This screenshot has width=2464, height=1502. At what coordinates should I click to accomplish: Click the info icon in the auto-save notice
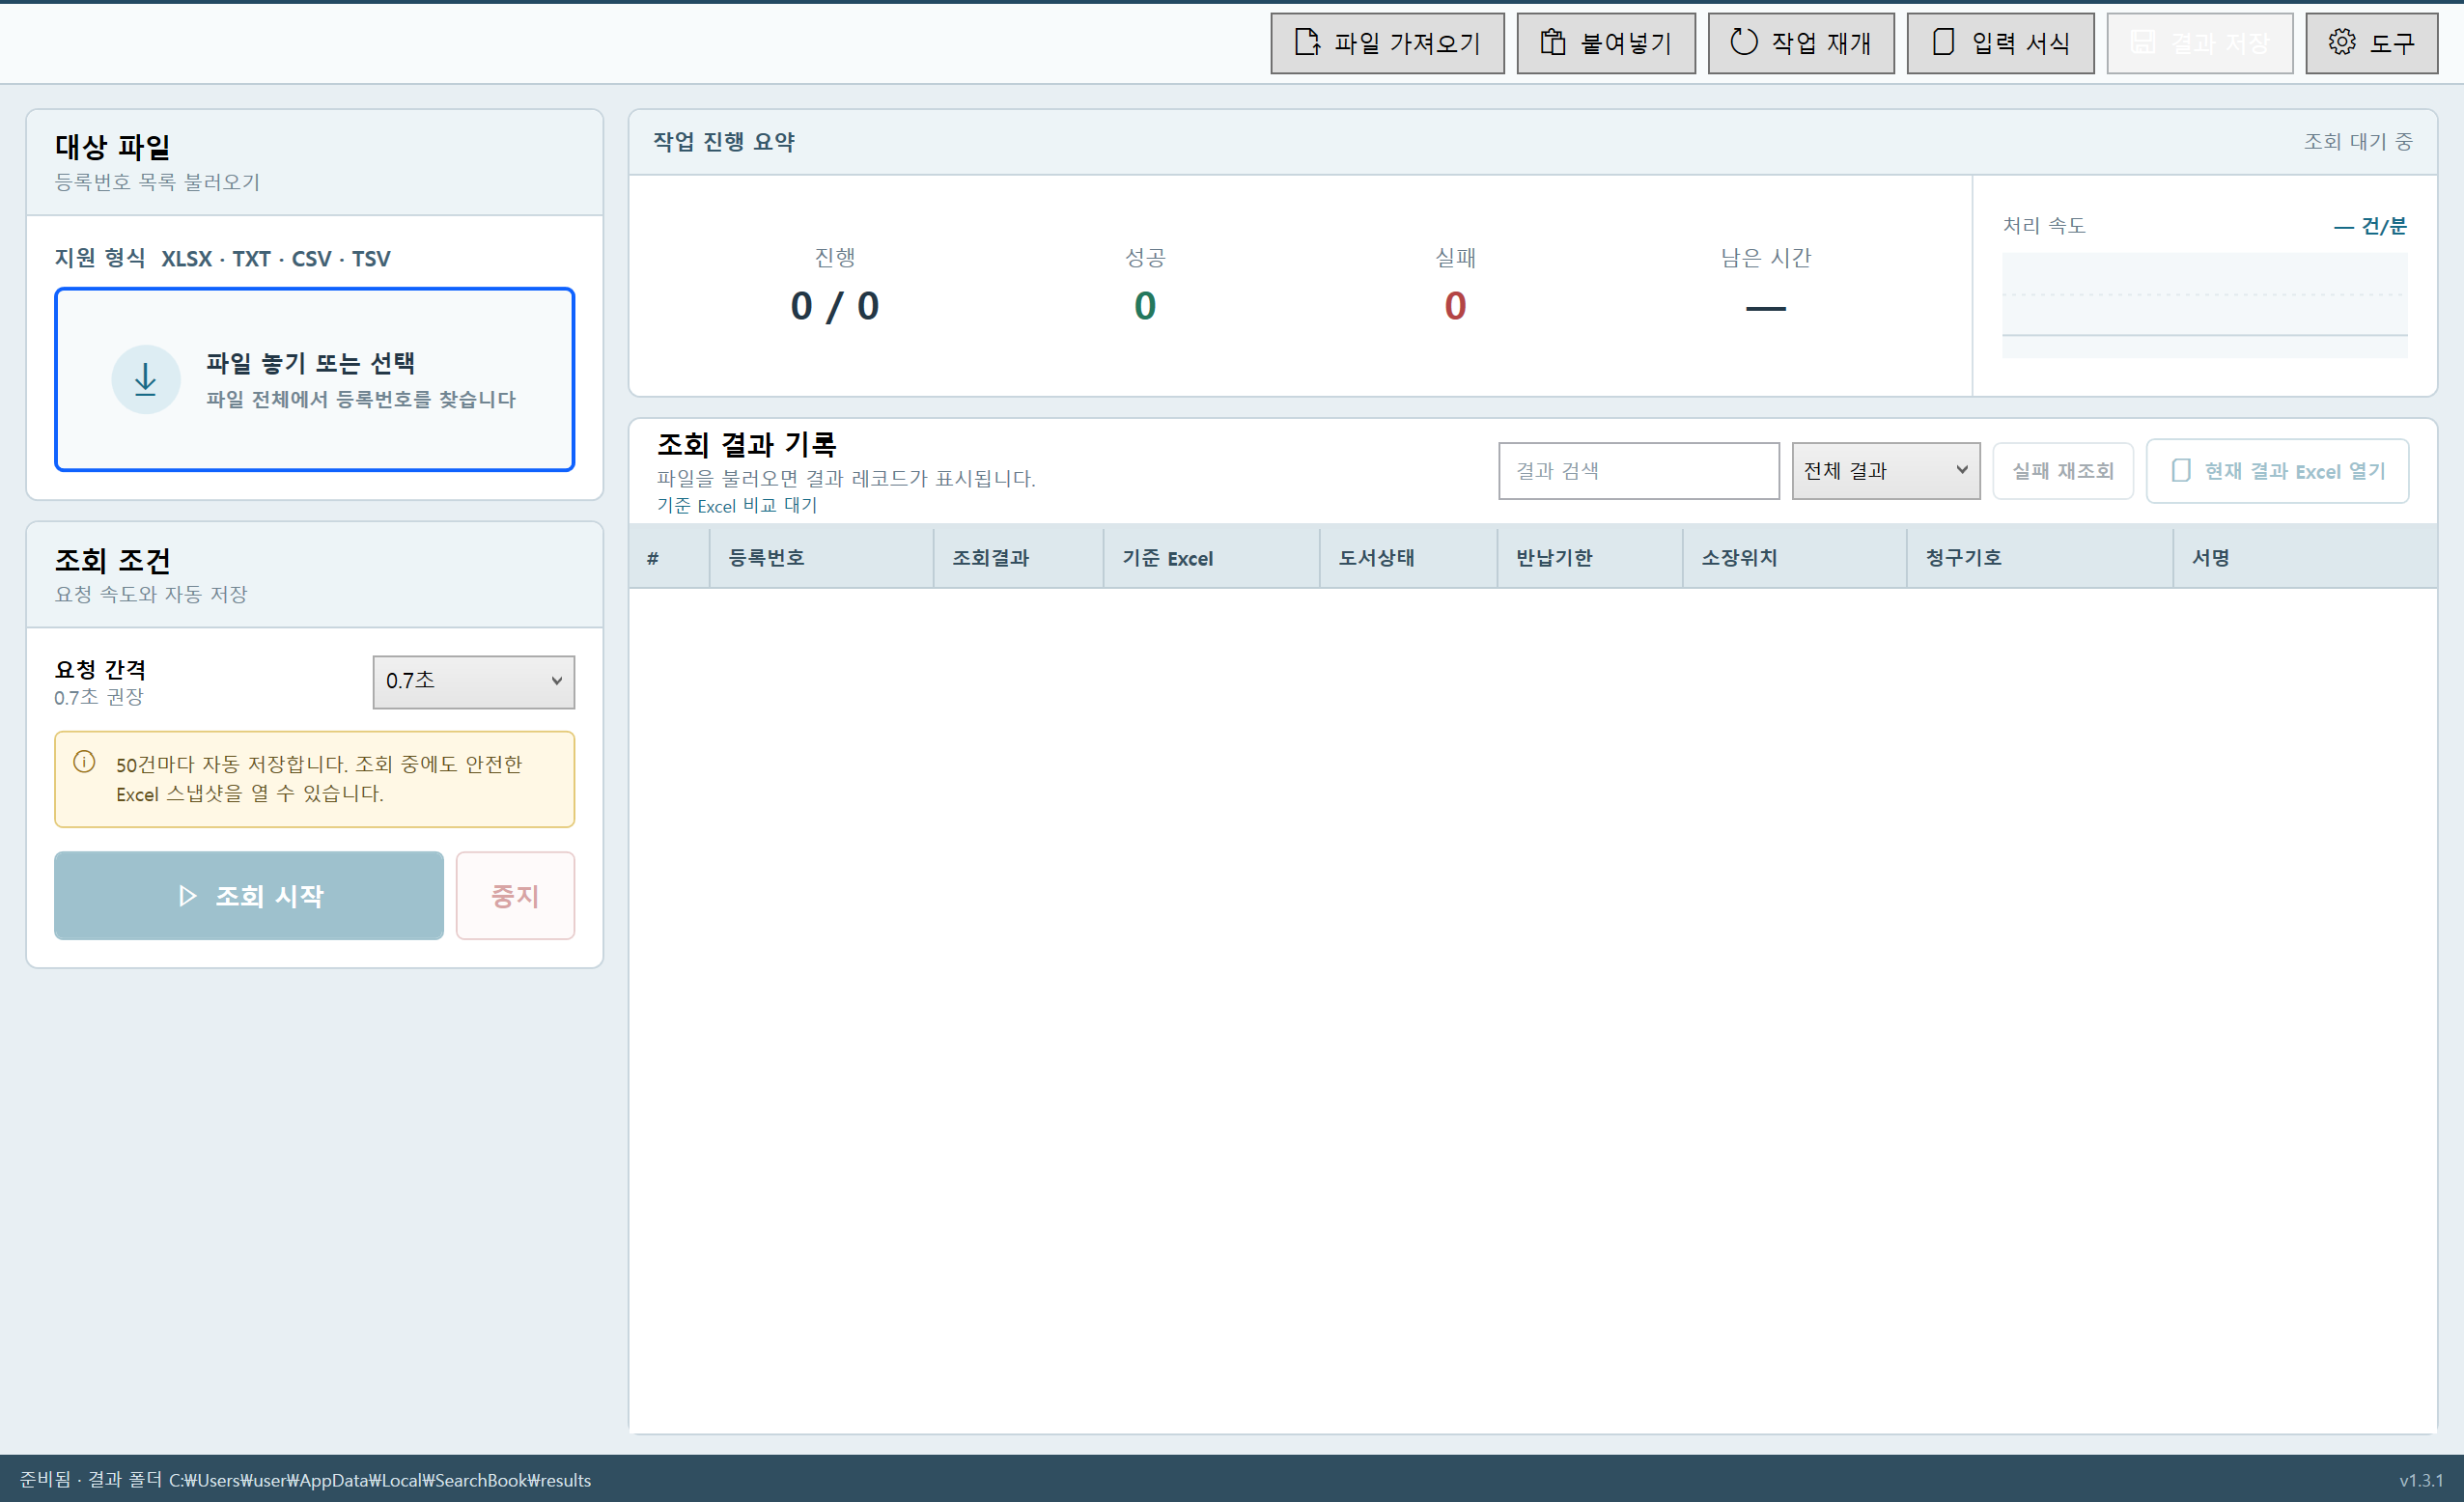(85, 762)
